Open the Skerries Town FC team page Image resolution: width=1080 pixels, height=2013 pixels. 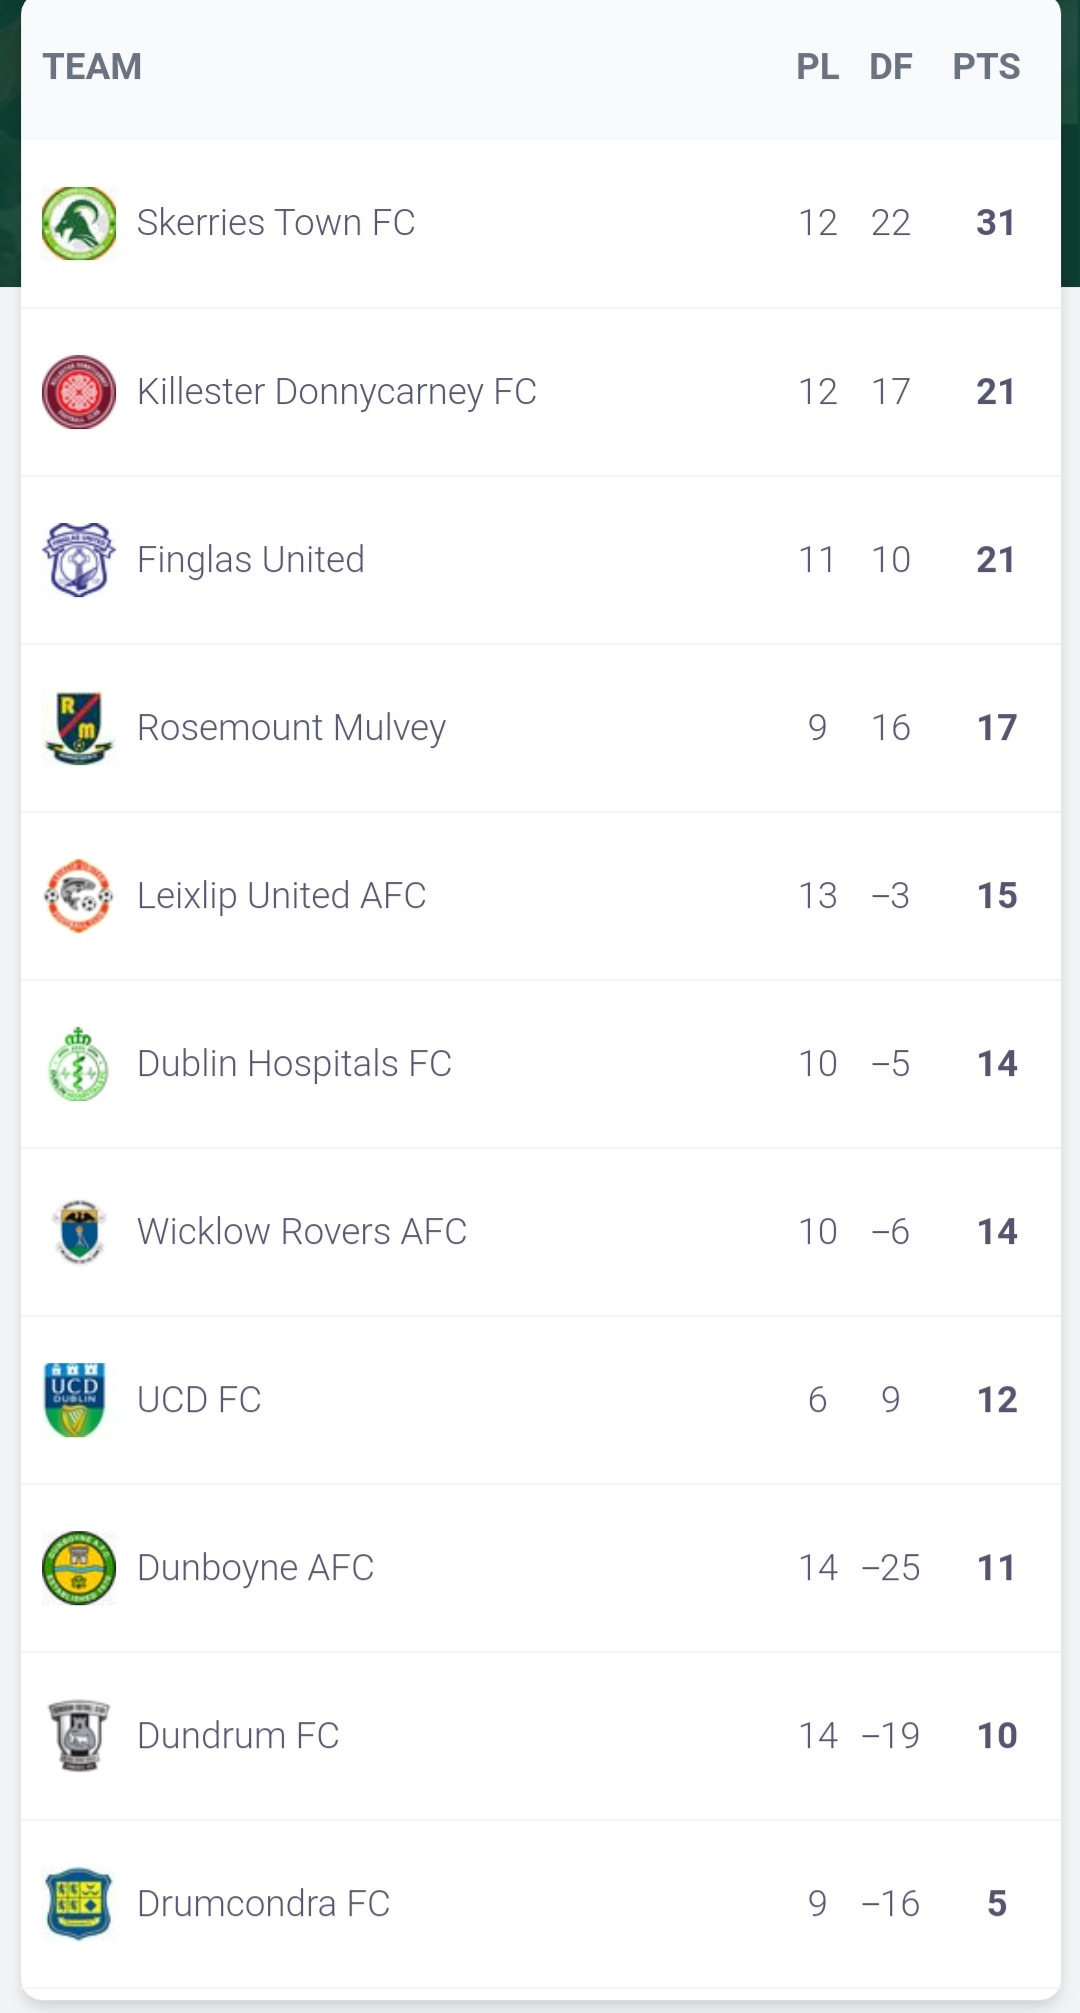tap(276, 222)
